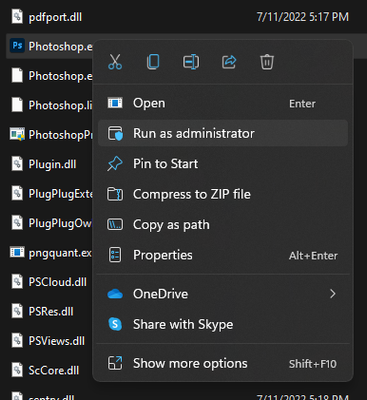Choose Share with Skype

coord(223,324)
